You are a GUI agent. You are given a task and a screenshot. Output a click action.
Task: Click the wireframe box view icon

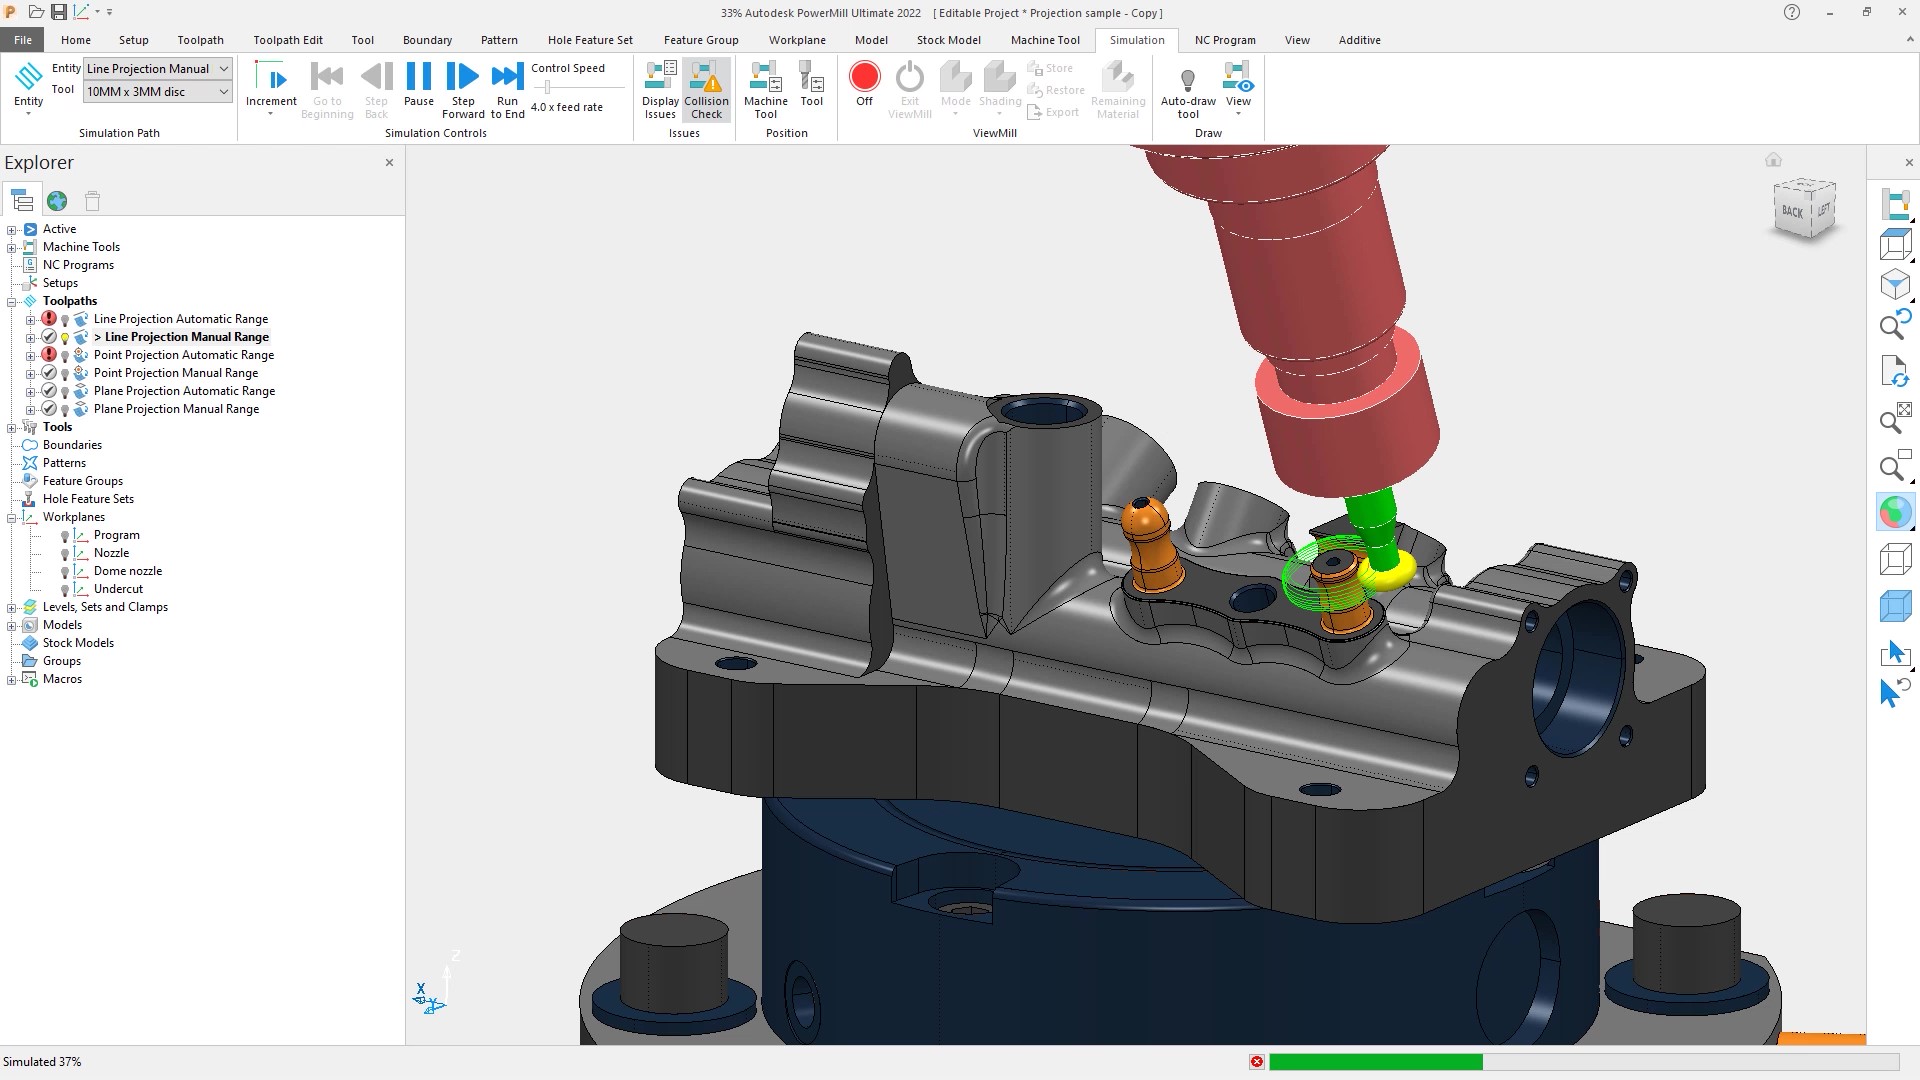tap(1895, 559)
